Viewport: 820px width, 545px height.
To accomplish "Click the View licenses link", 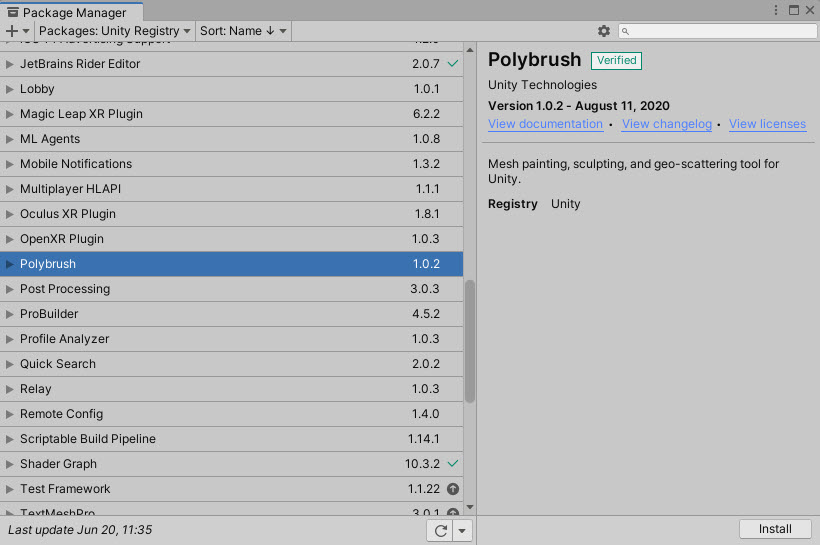I will 767,124.
